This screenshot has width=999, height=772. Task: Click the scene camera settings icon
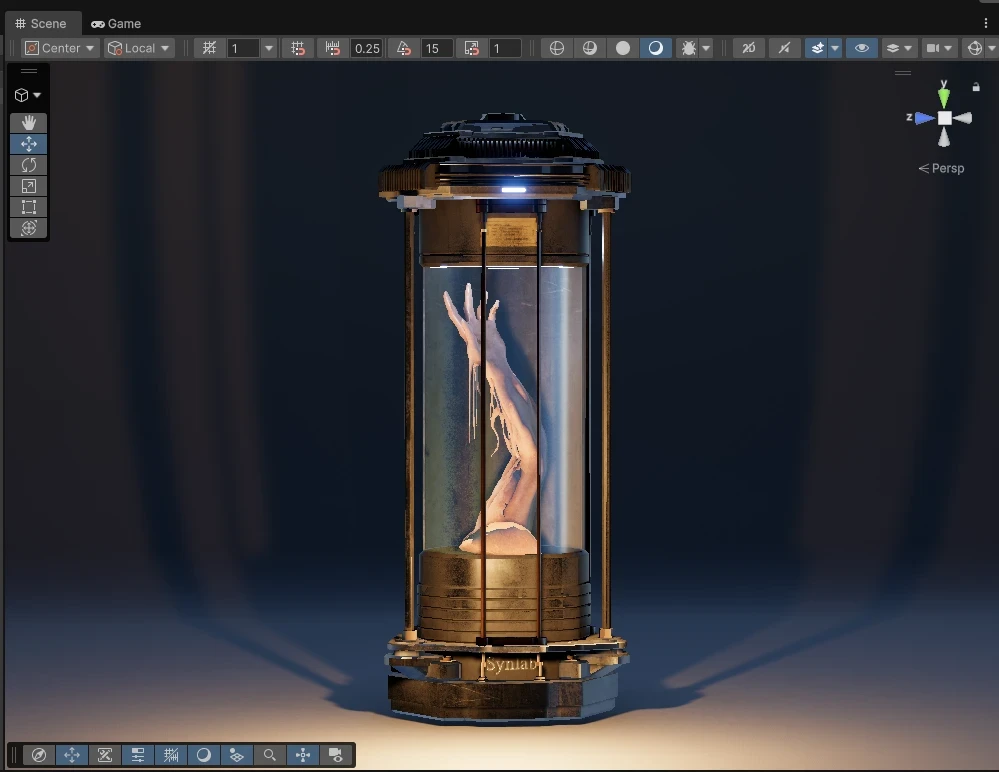click(x=934, y=47)
